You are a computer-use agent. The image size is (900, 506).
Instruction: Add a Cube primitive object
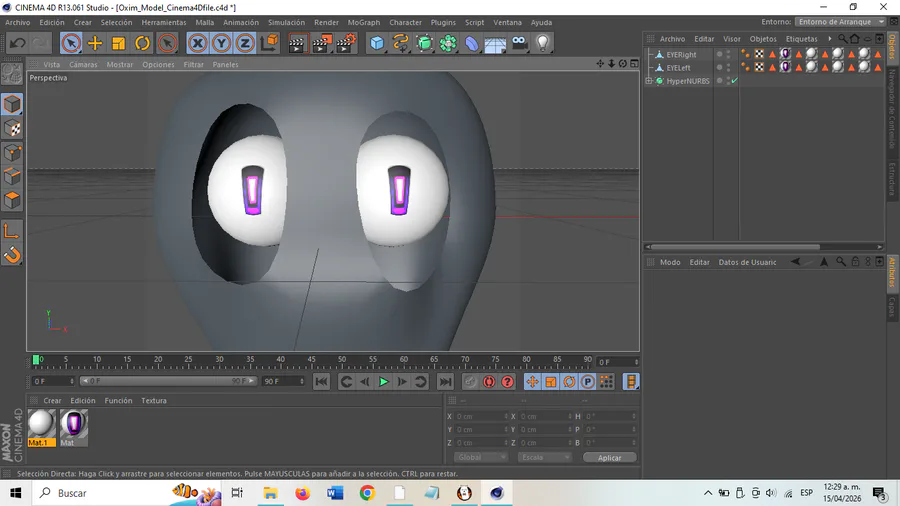tap(377, 43)
